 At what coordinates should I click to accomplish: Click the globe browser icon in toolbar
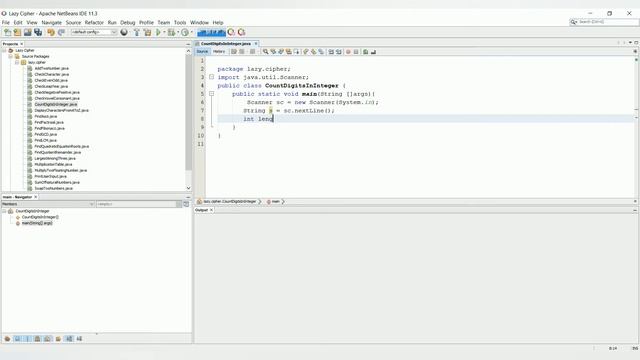[124, 32]
